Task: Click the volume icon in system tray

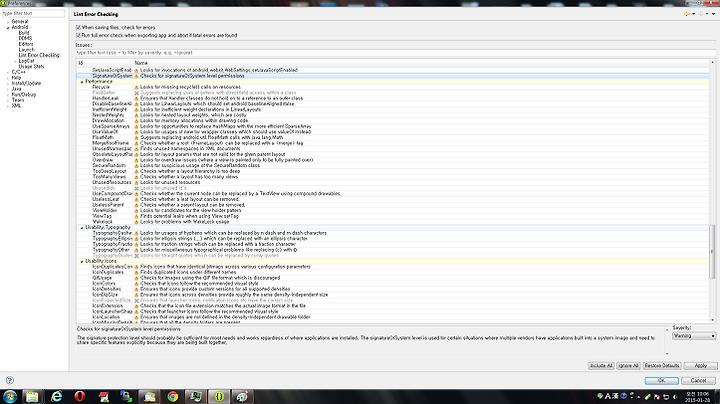Action: pos(675,396)
